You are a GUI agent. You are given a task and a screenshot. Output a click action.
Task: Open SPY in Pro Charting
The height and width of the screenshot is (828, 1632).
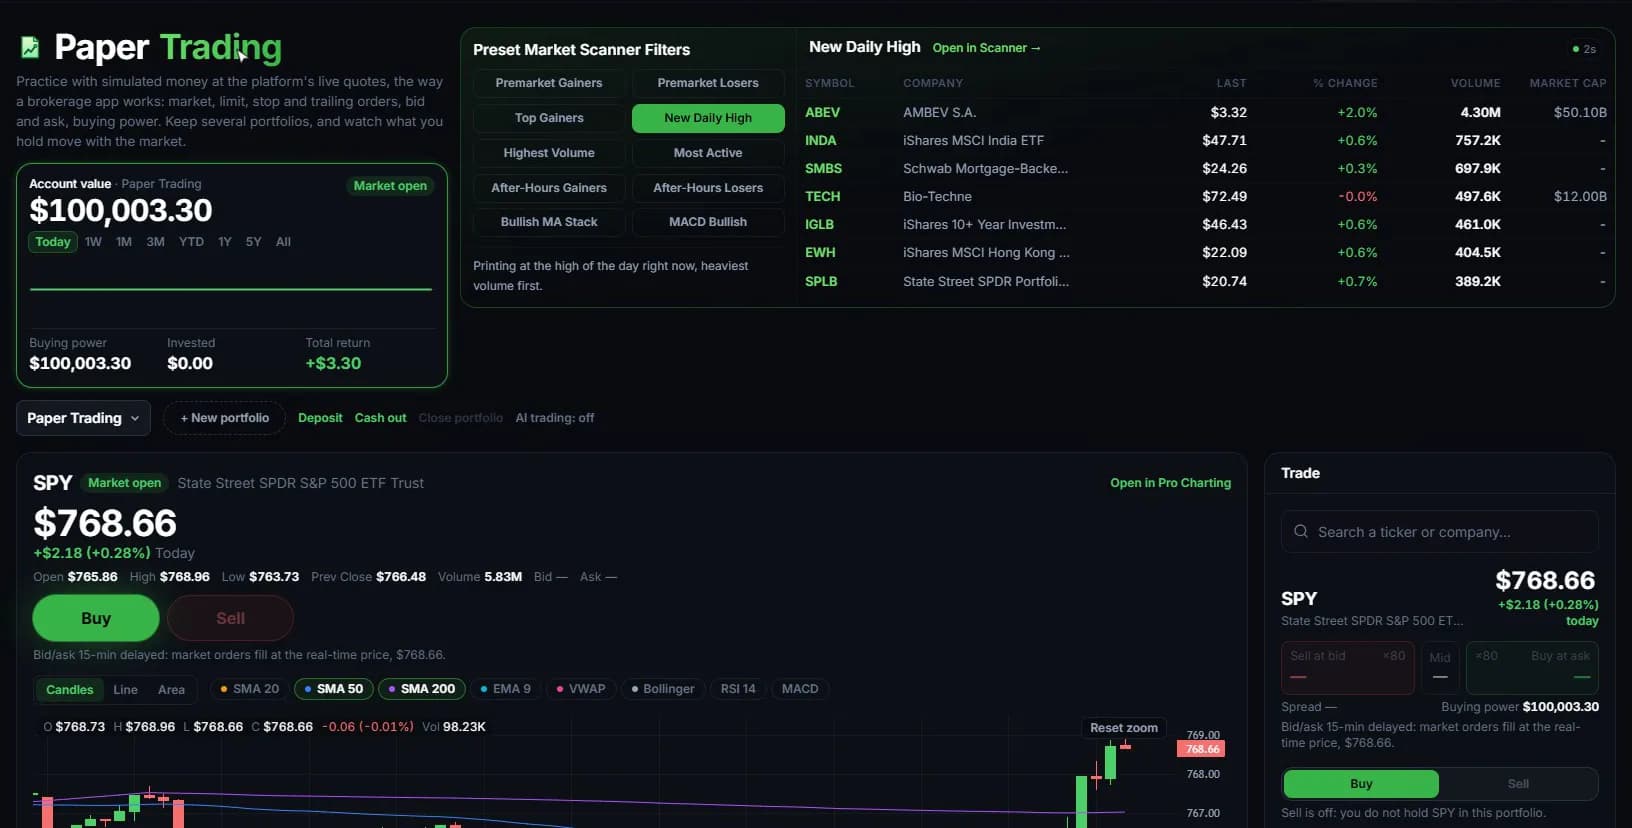tap(1170, 483)
